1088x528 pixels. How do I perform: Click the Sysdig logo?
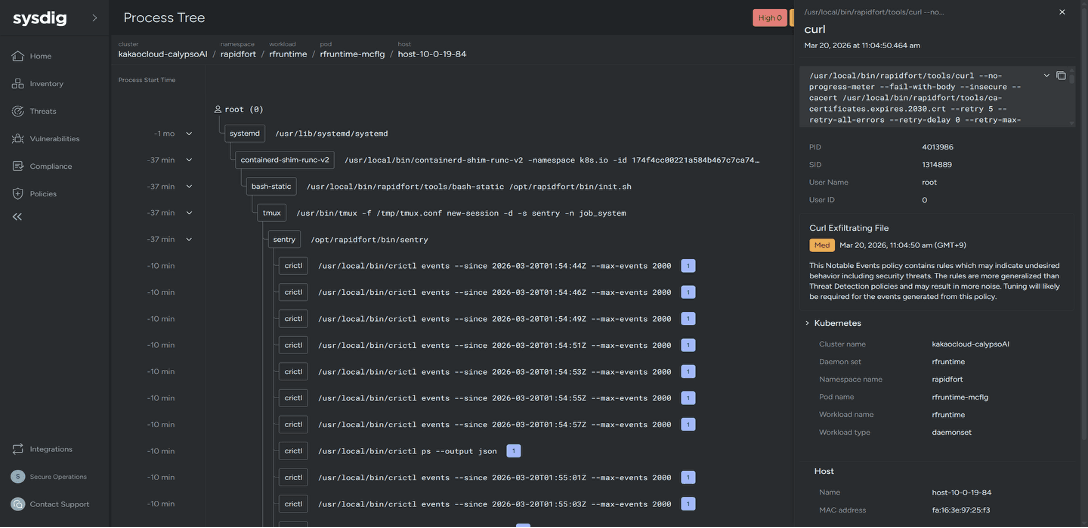40,19
